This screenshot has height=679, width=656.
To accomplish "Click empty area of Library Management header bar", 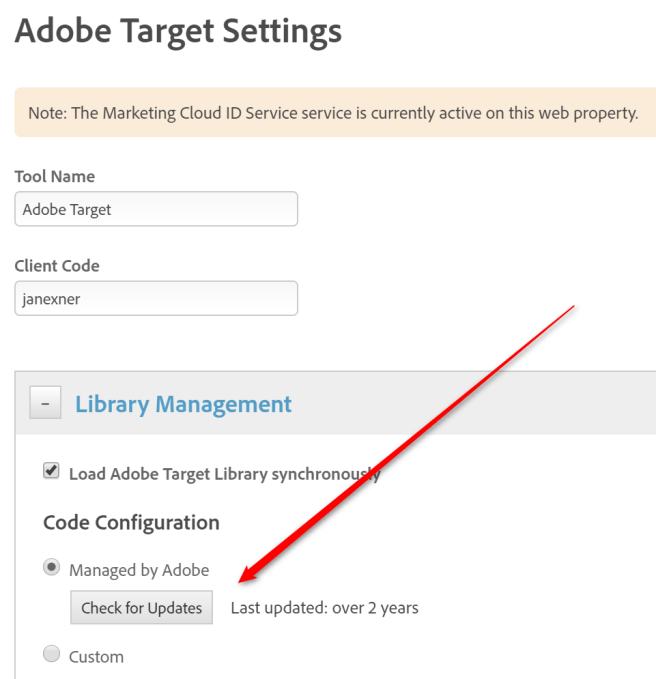I will click(470, 404).
